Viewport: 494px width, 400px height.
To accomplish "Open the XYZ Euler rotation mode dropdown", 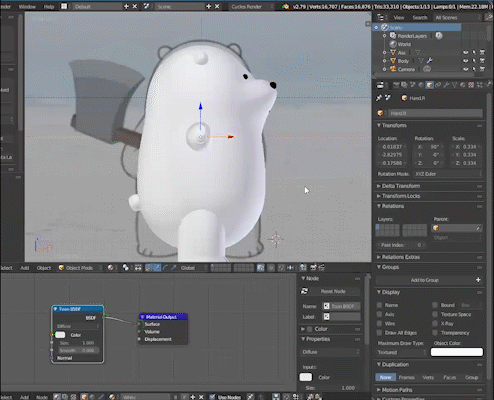I will click(448, 174).
